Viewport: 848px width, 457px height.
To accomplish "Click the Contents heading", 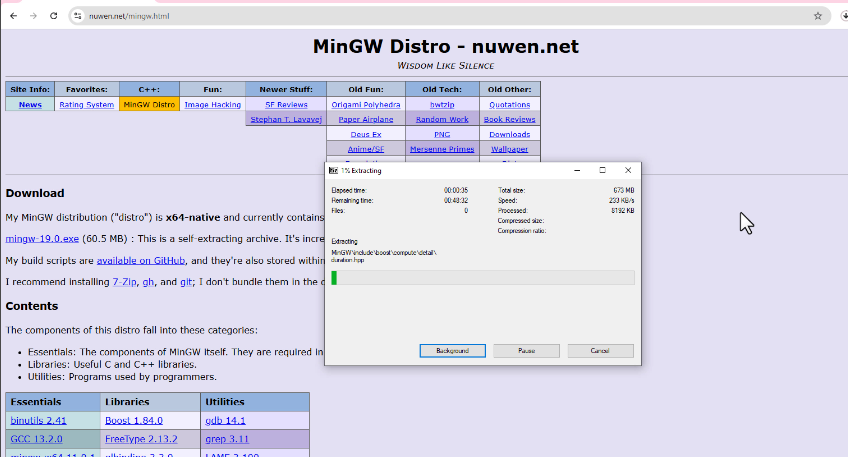I will [32, 306].
